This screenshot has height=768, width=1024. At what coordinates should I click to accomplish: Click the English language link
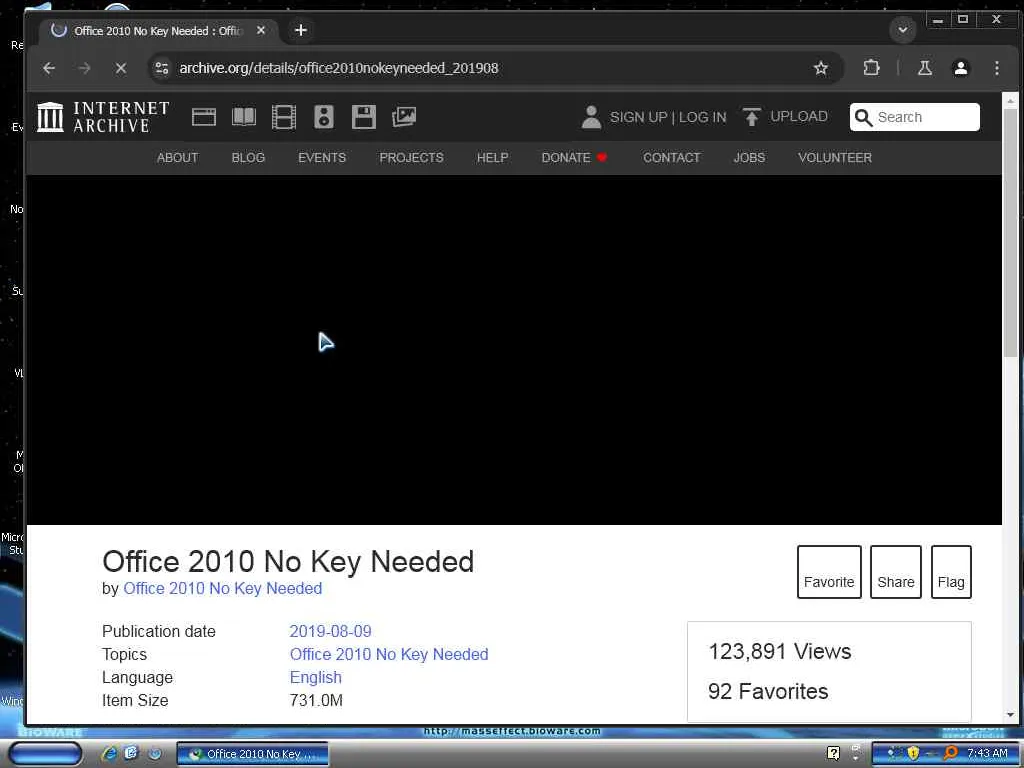pyautogui.click(x=315, y=677)
